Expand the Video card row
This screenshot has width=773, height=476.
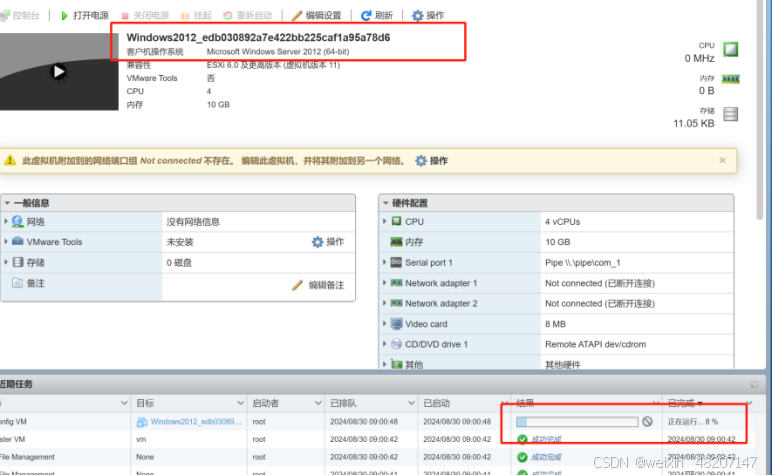[x=385, y=324]
